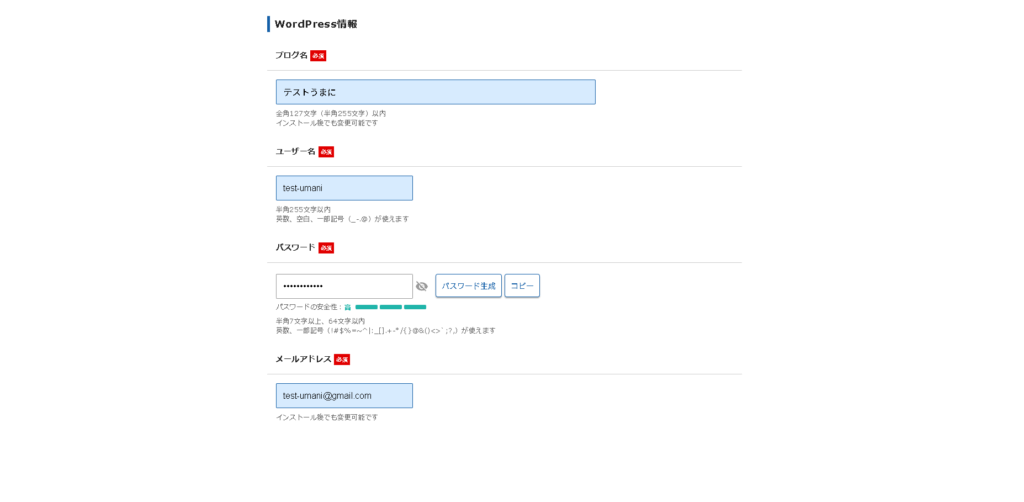Click the ユーザー名 field label
This screenshot has width=1024, height=502.
coord(295,151)
